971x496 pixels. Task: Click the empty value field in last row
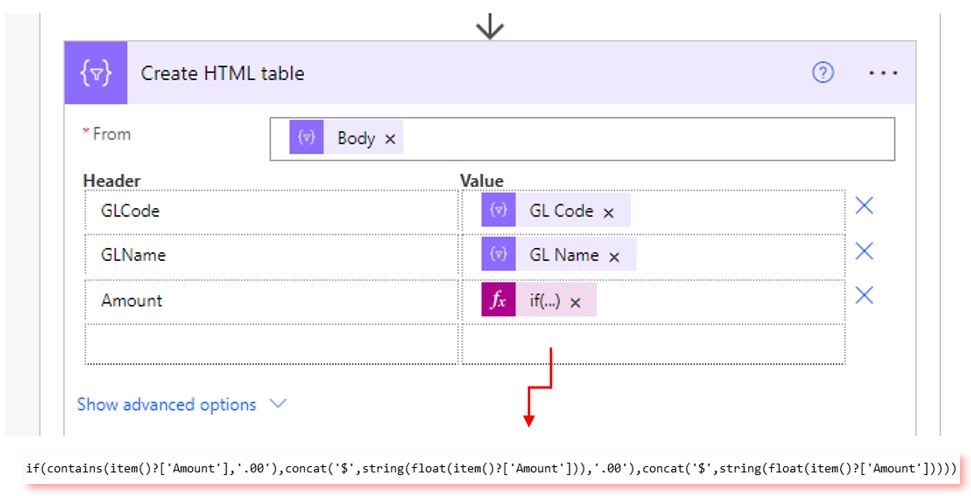coord(653,344)
